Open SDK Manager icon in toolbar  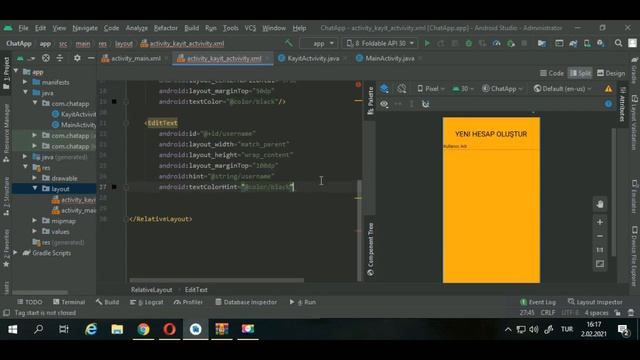coord(600,43)
